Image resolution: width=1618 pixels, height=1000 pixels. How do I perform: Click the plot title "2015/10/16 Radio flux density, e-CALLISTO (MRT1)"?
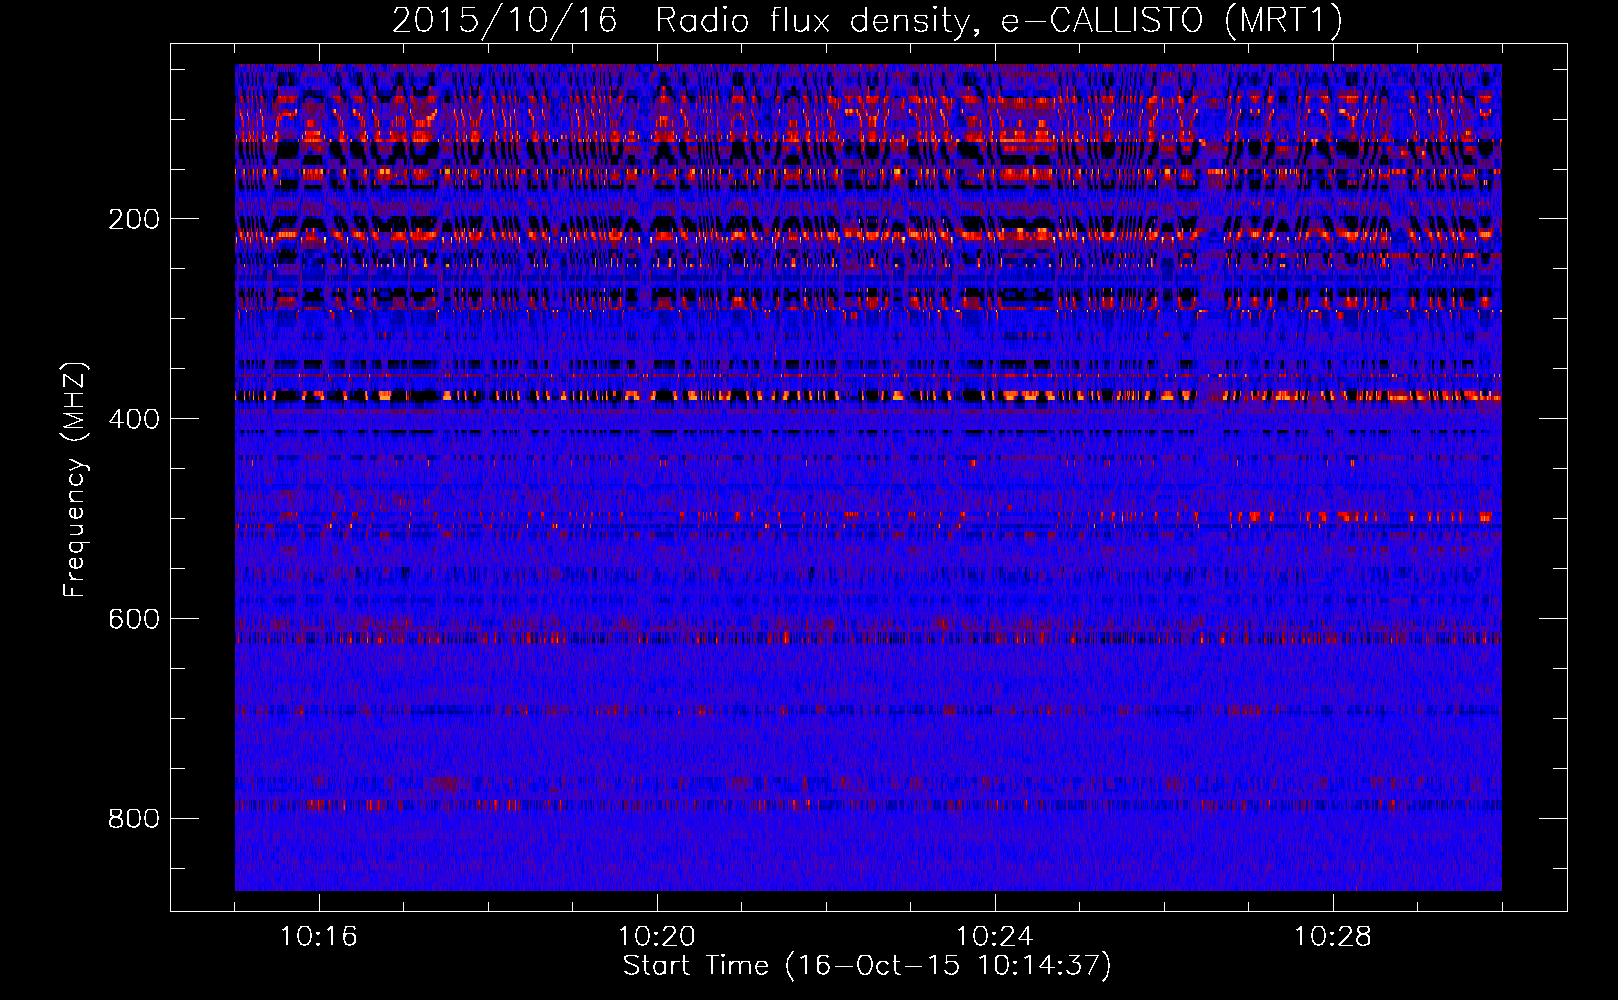[867, 21]
